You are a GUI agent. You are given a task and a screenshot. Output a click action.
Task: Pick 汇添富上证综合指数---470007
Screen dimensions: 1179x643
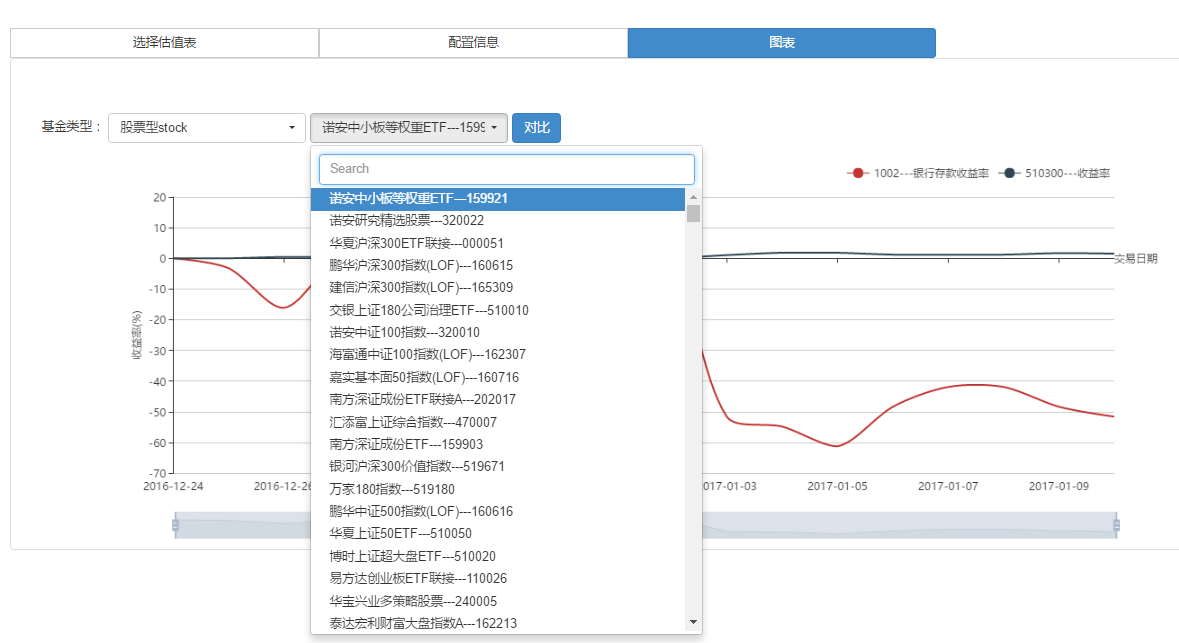point(498,423)
